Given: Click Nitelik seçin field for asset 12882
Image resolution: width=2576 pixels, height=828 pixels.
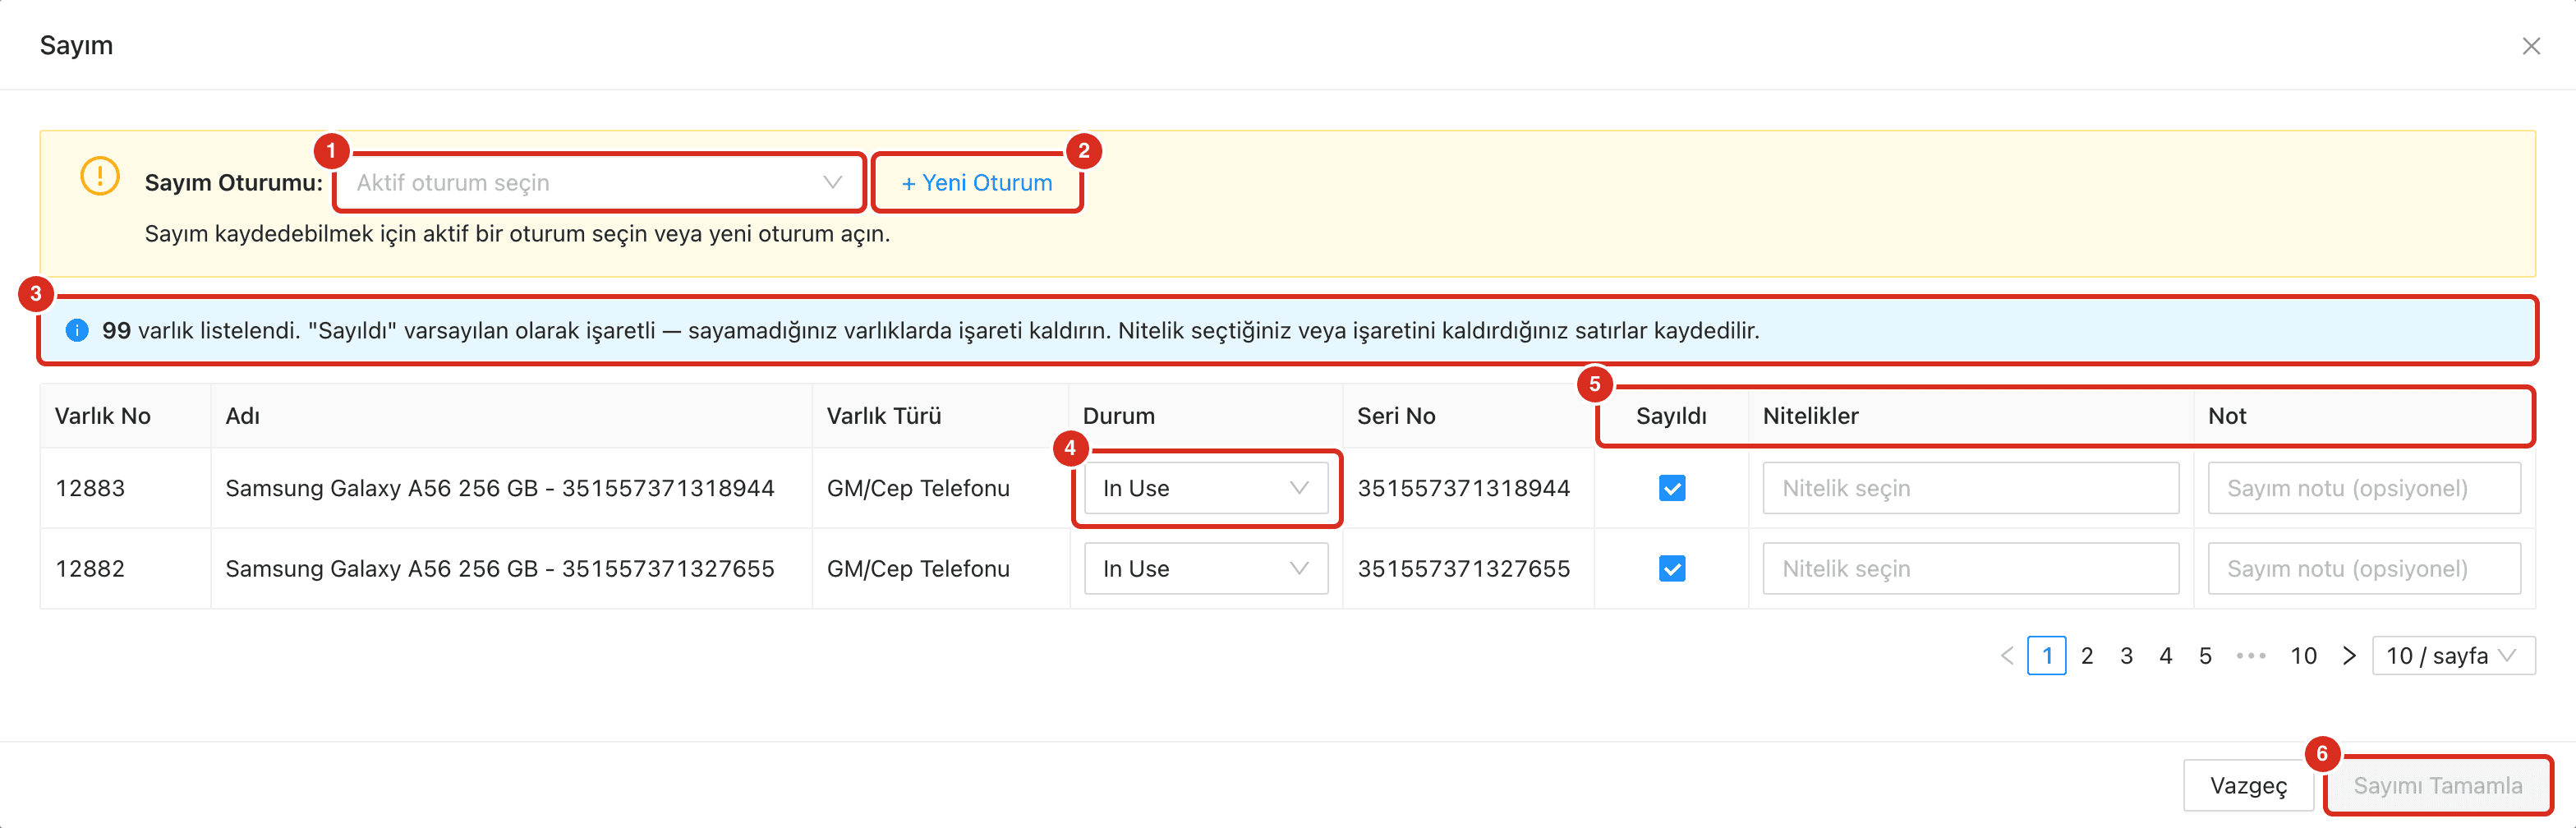Looking at the screenshot, I should pos(1970,568).
